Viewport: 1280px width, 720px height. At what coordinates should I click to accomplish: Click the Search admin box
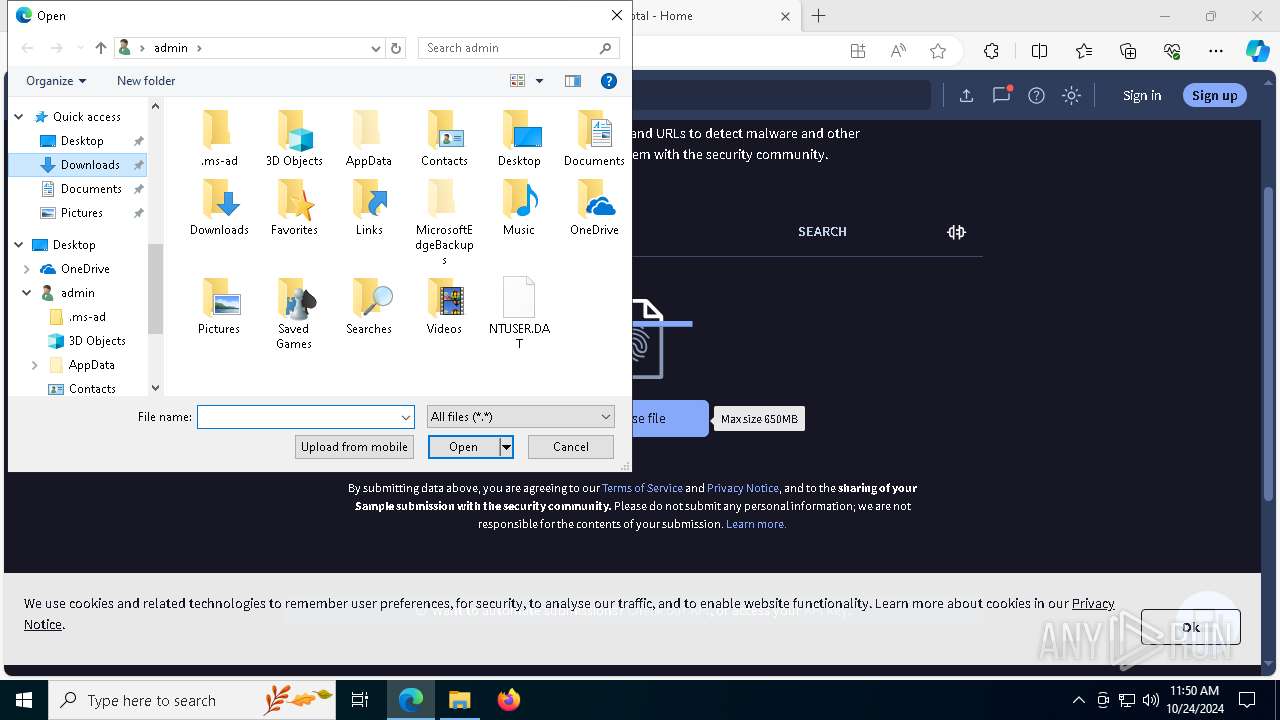[518, 48]
